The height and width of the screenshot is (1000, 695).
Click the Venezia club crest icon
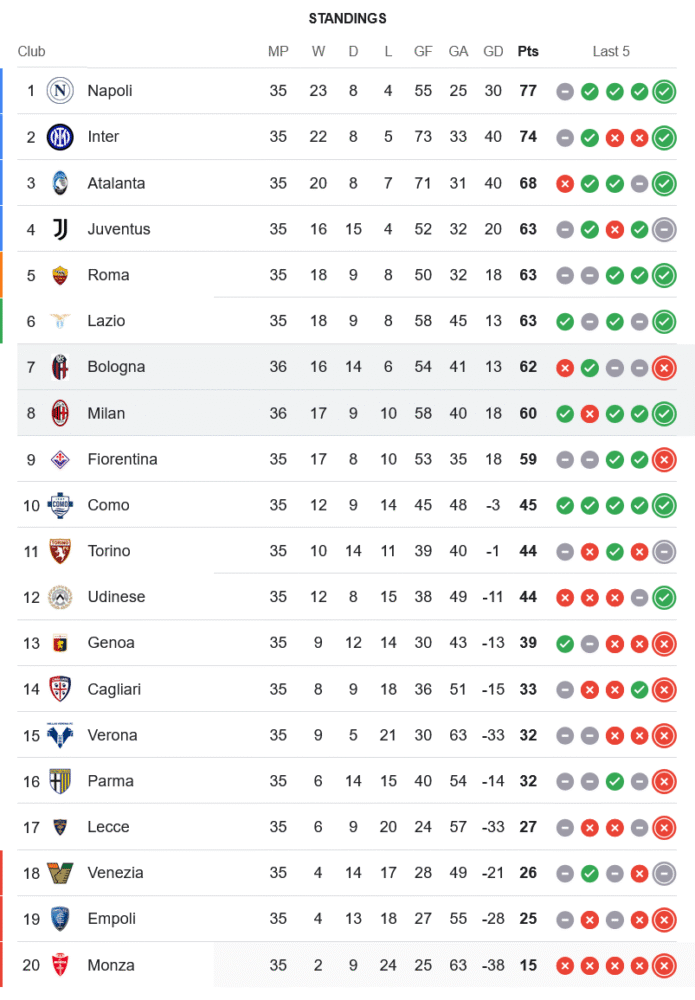point(61,873)
